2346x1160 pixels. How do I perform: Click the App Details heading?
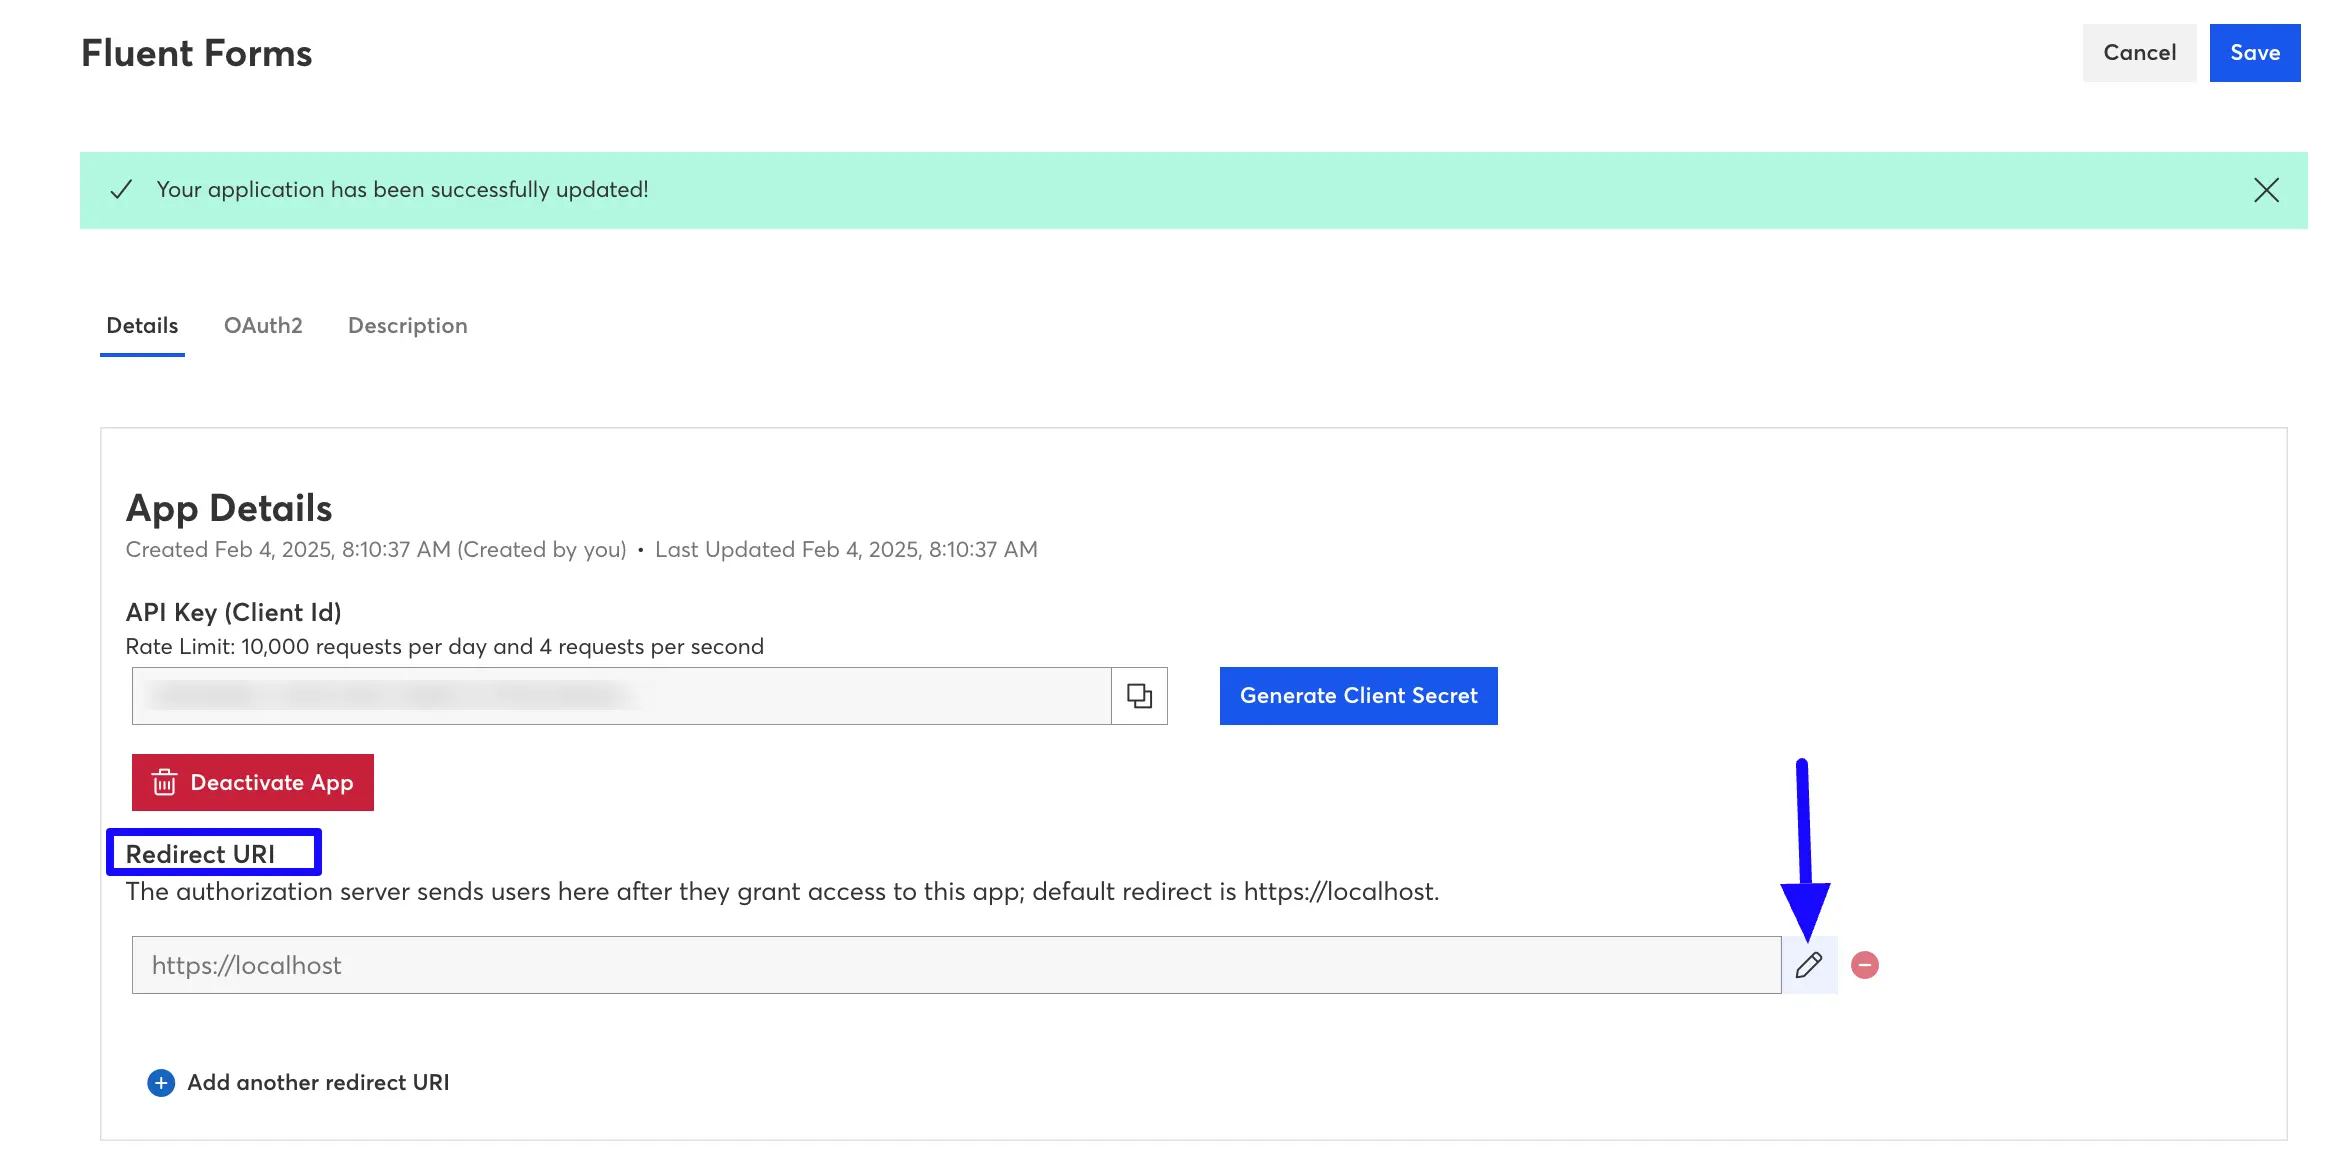tap(229, 509)
